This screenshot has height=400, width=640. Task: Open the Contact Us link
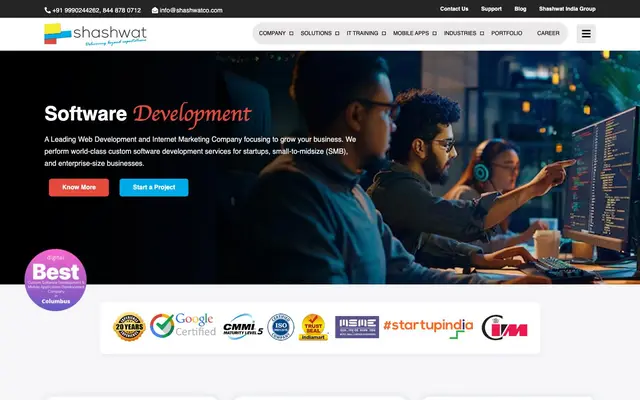(x=454, y=9)
